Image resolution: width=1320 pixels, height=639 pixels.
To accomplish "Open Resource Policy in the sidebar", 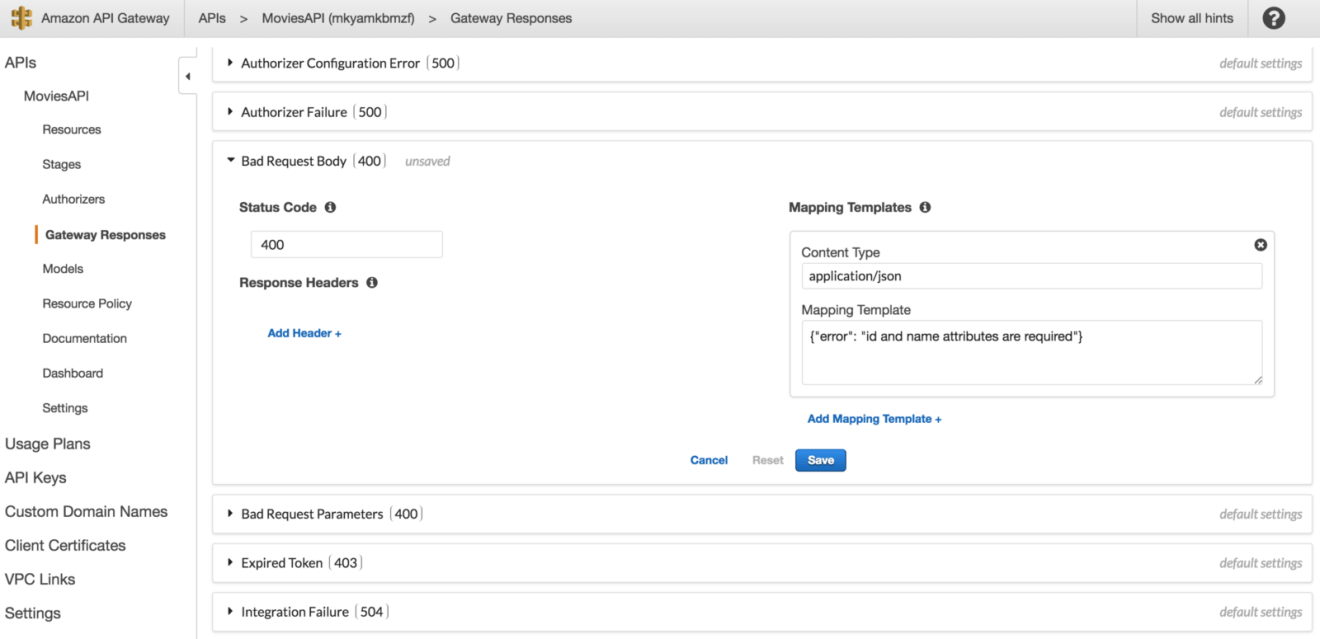I will (x=87, y=304).
